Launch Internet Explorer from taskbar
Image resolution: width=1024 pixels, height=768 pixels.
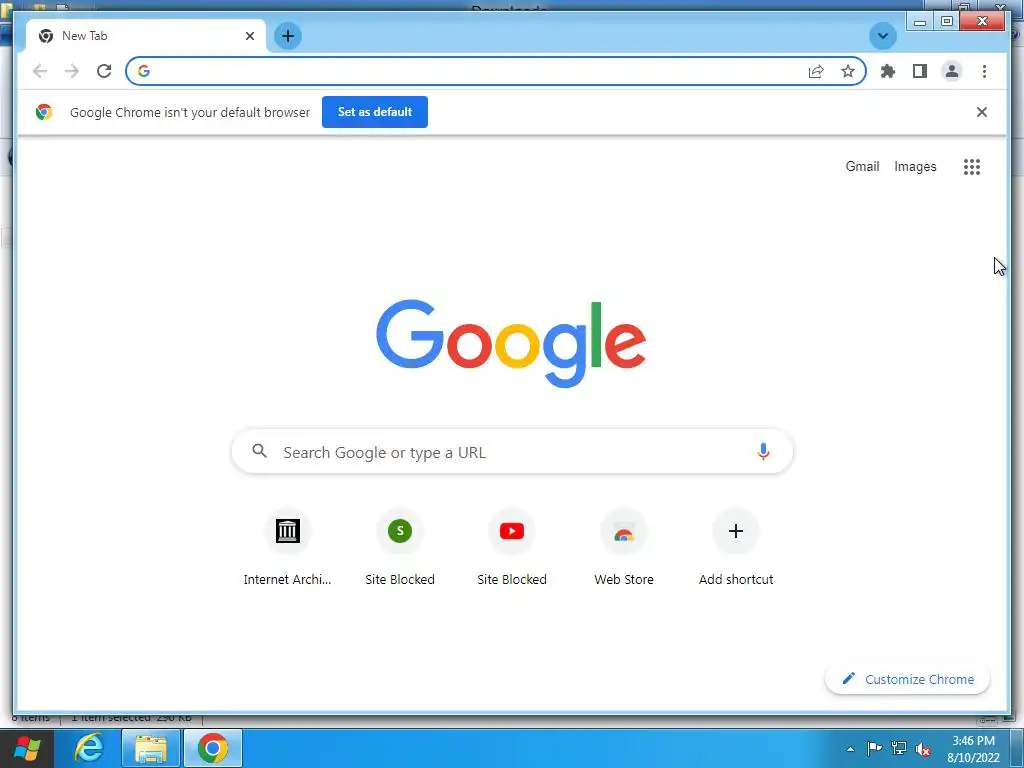point(89,748)
